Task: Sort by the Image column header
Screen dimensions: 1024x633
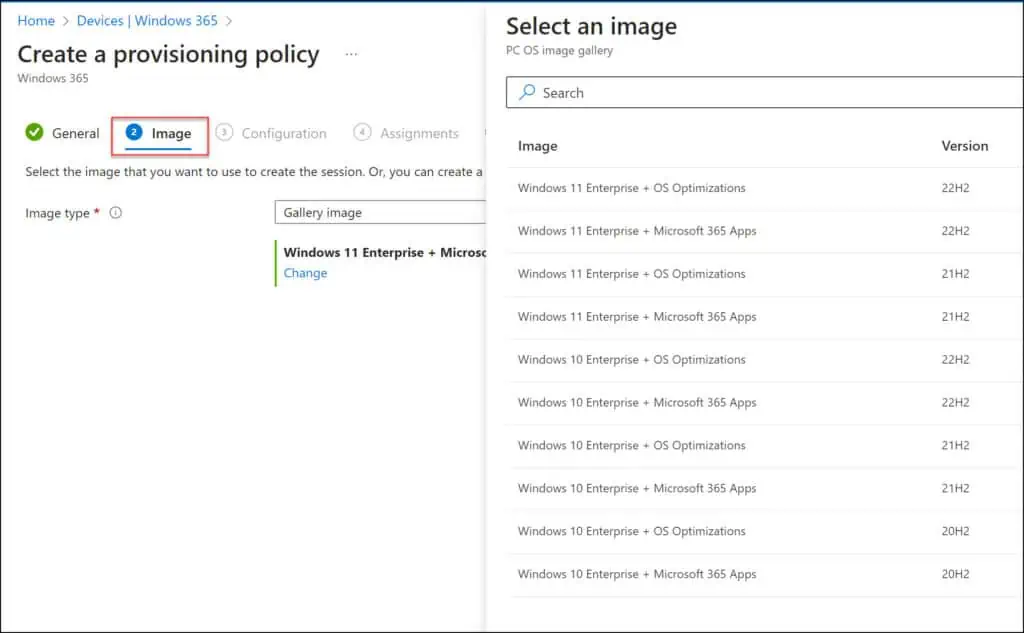Action: [x=537, y=146]
